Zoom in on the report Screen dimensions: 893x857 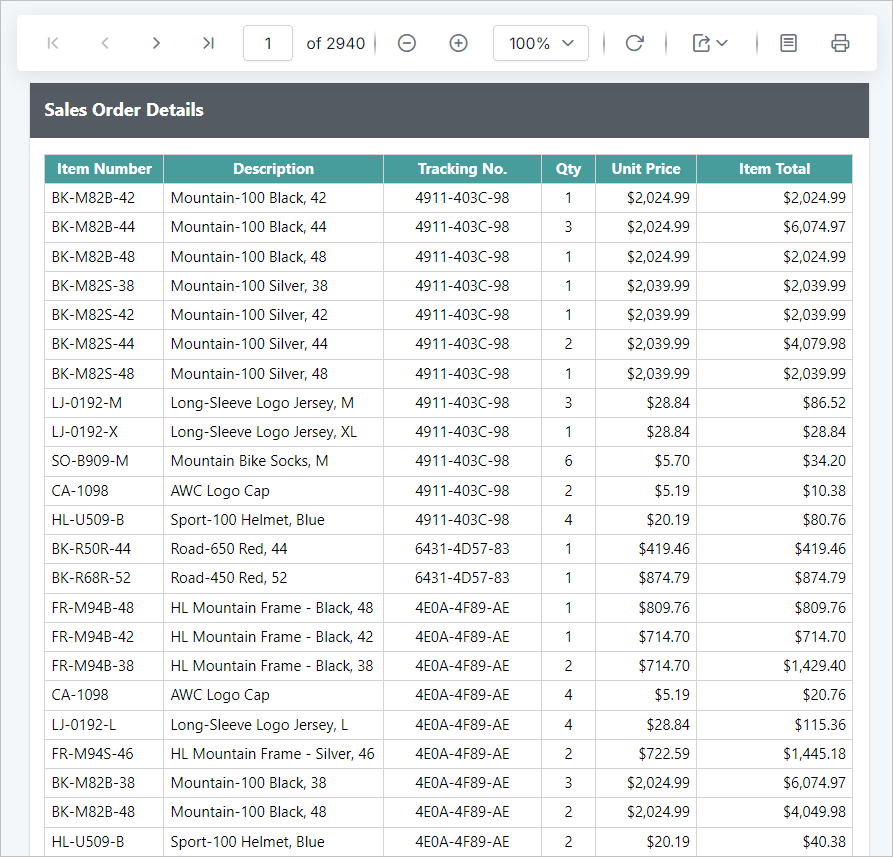[458, 43]
